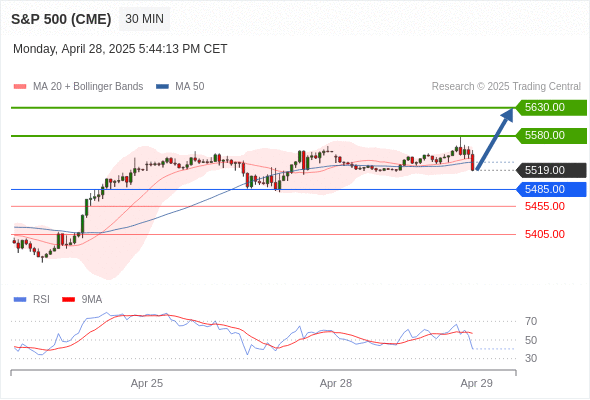The width and height of the screenshot is (590, 400).
Task: Click the 'RSI' legend label
Action: tap(41, 300)
